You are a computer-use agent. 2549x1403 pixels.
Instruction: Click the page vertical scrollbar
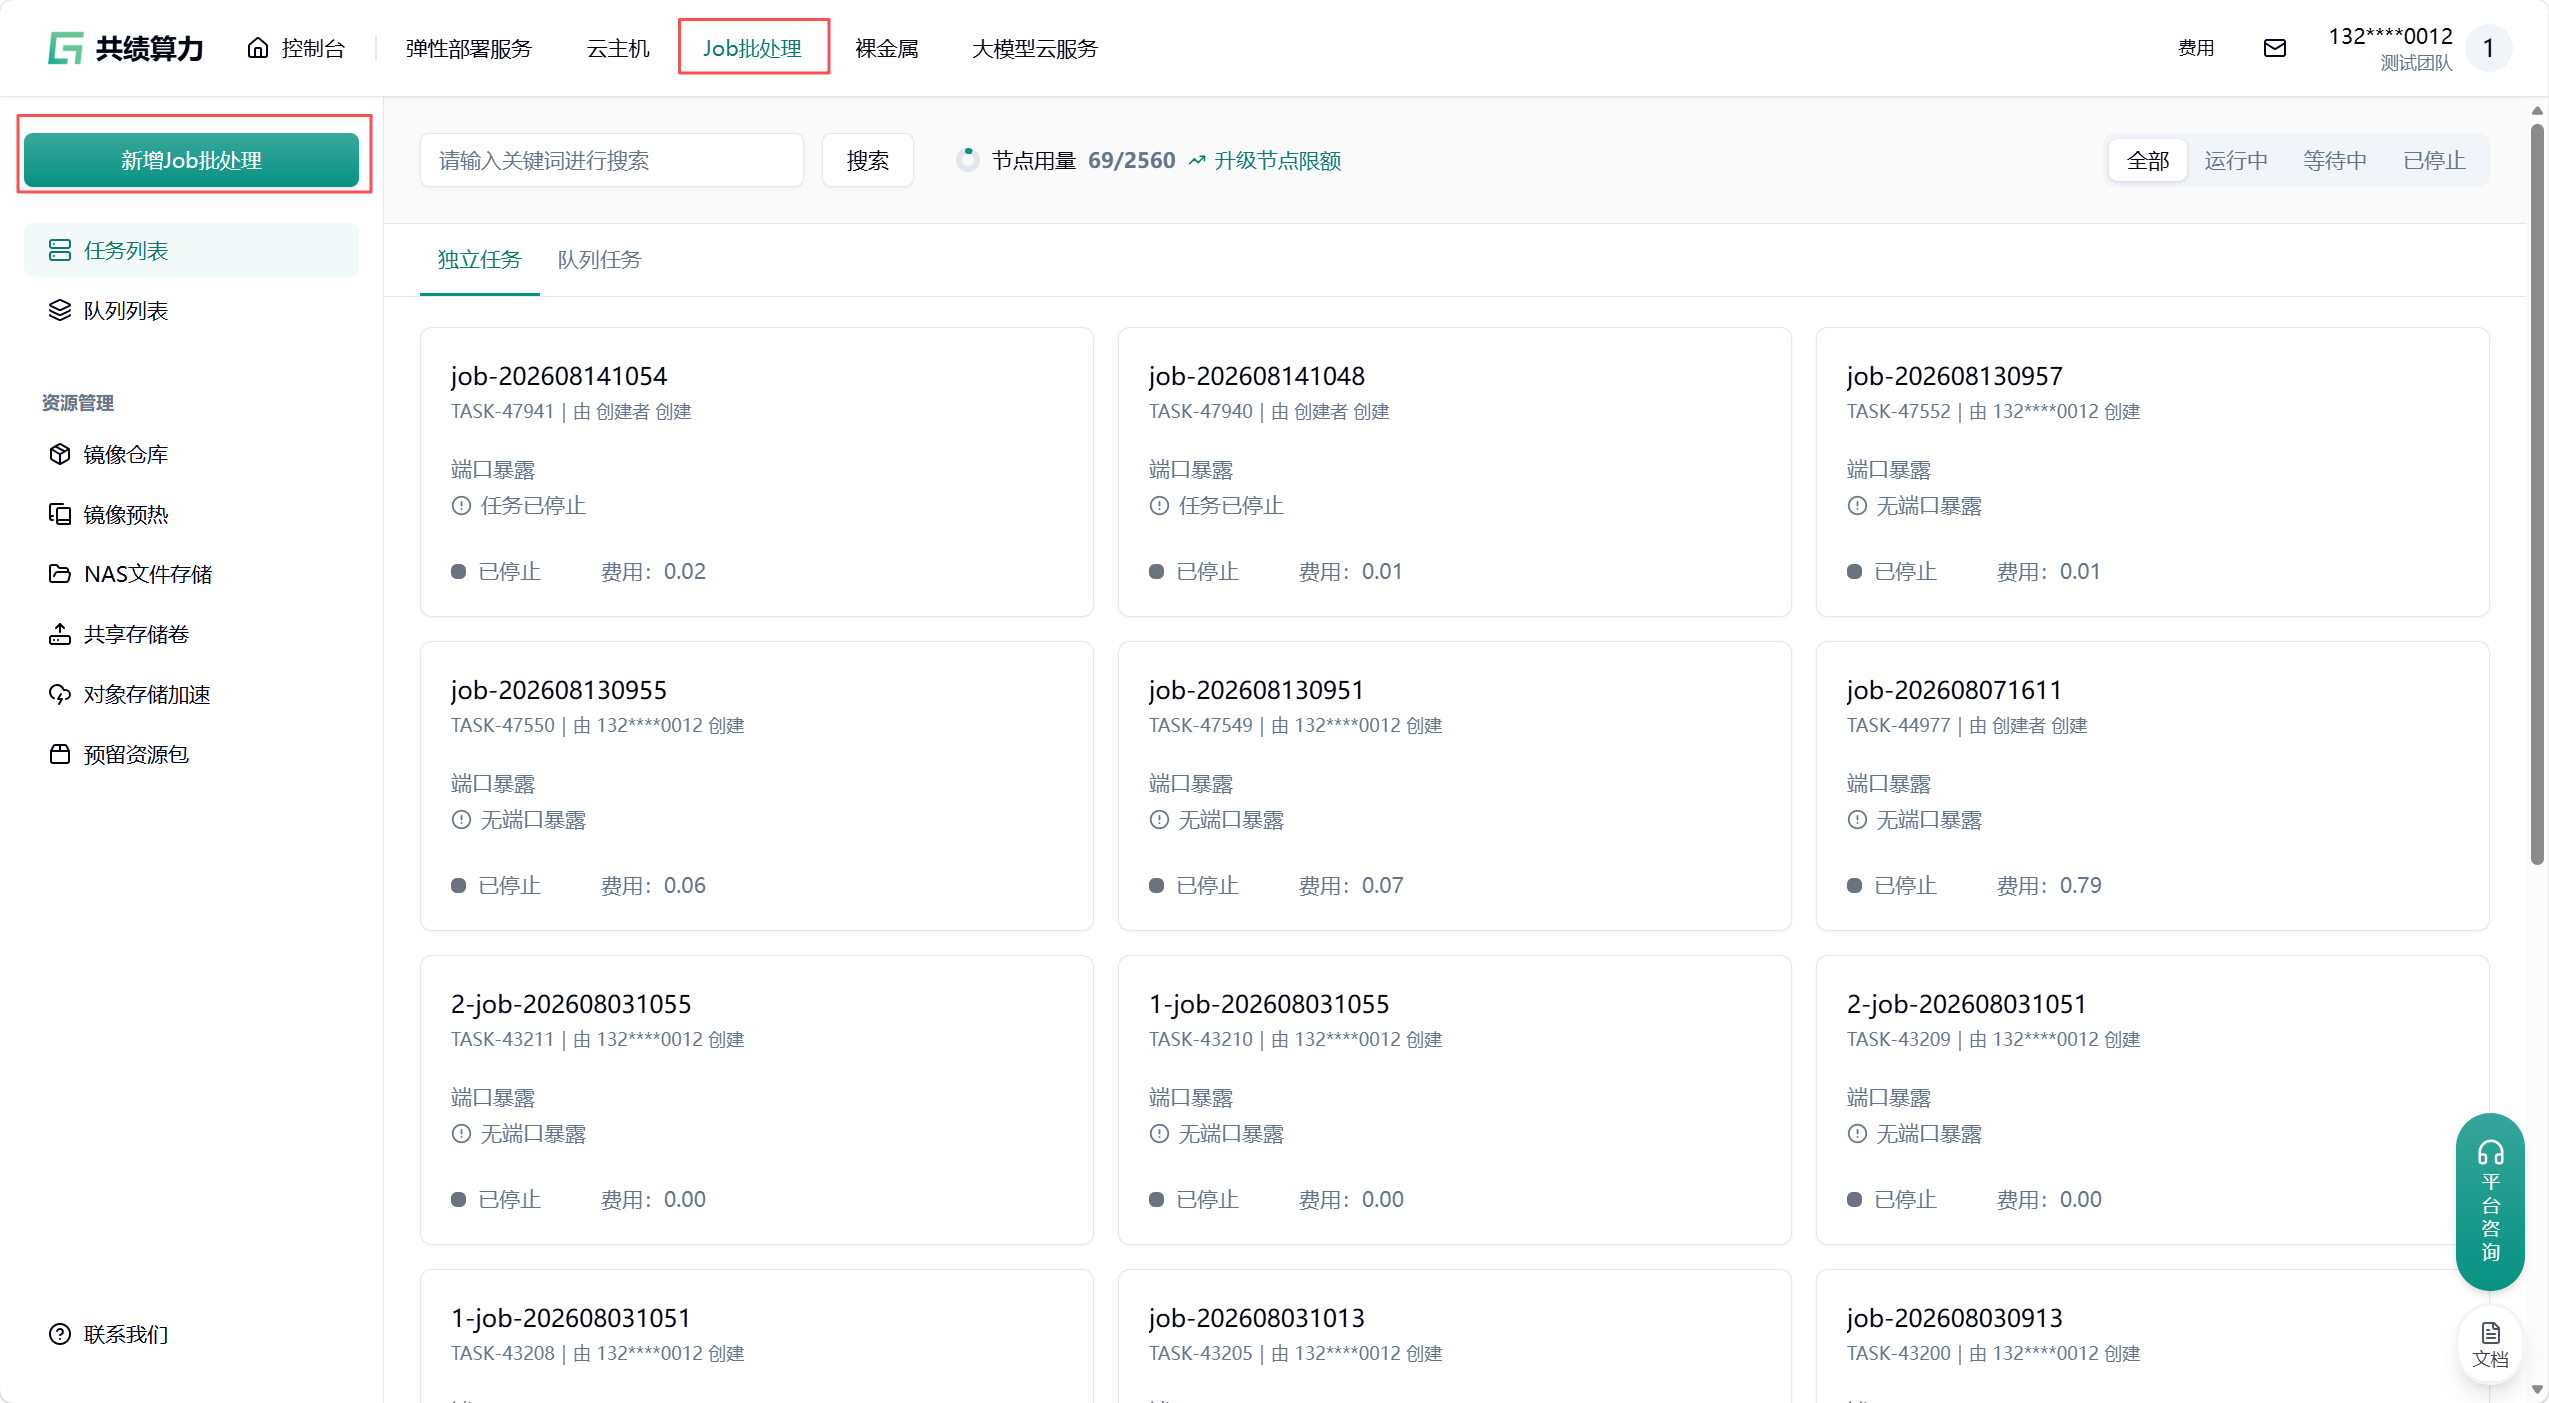[x=2537, y=494]
